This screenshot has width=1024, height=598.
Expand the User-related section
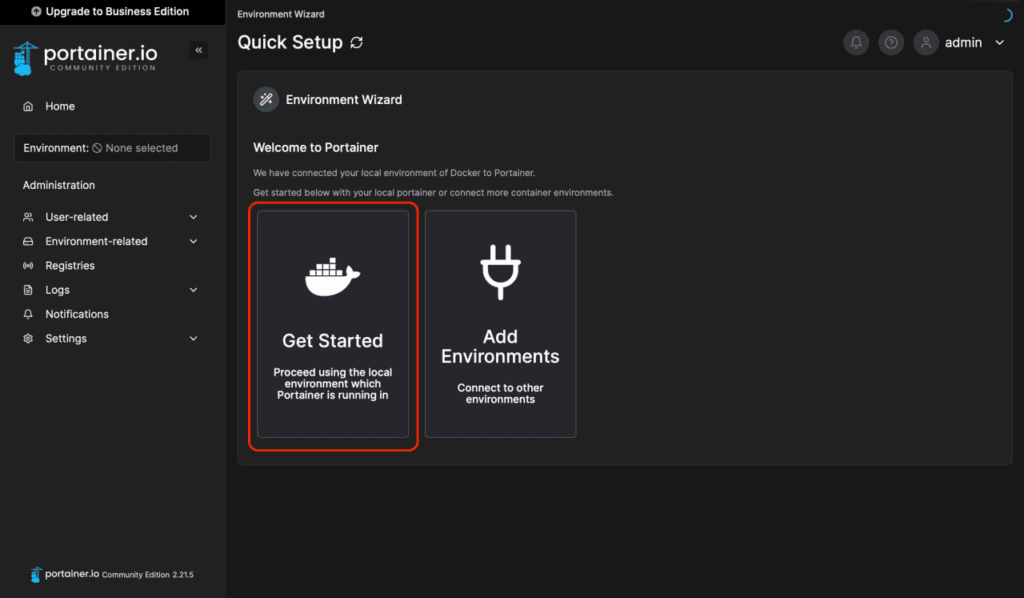pyautogui.click(x=193, y=217)
